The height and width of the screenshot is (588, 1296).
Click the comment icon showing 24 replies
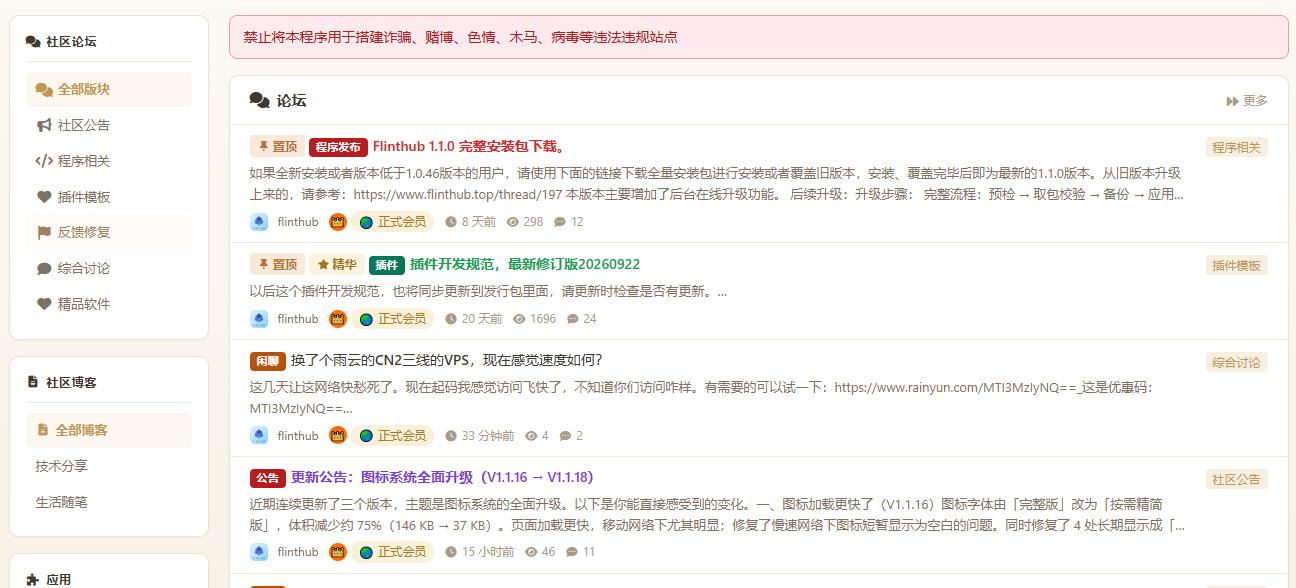[573, 319]
